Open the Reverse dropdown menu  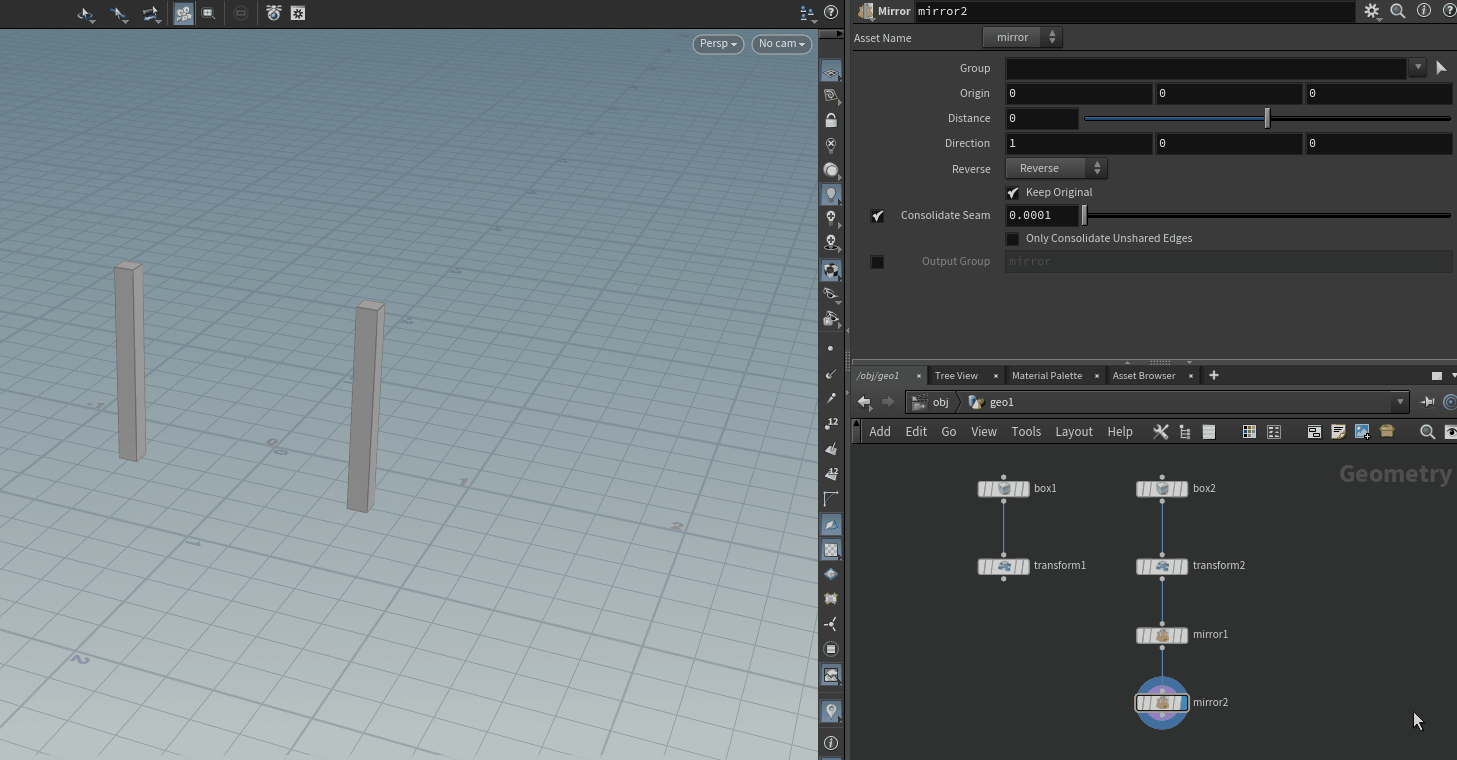[x=1055, y=168]
